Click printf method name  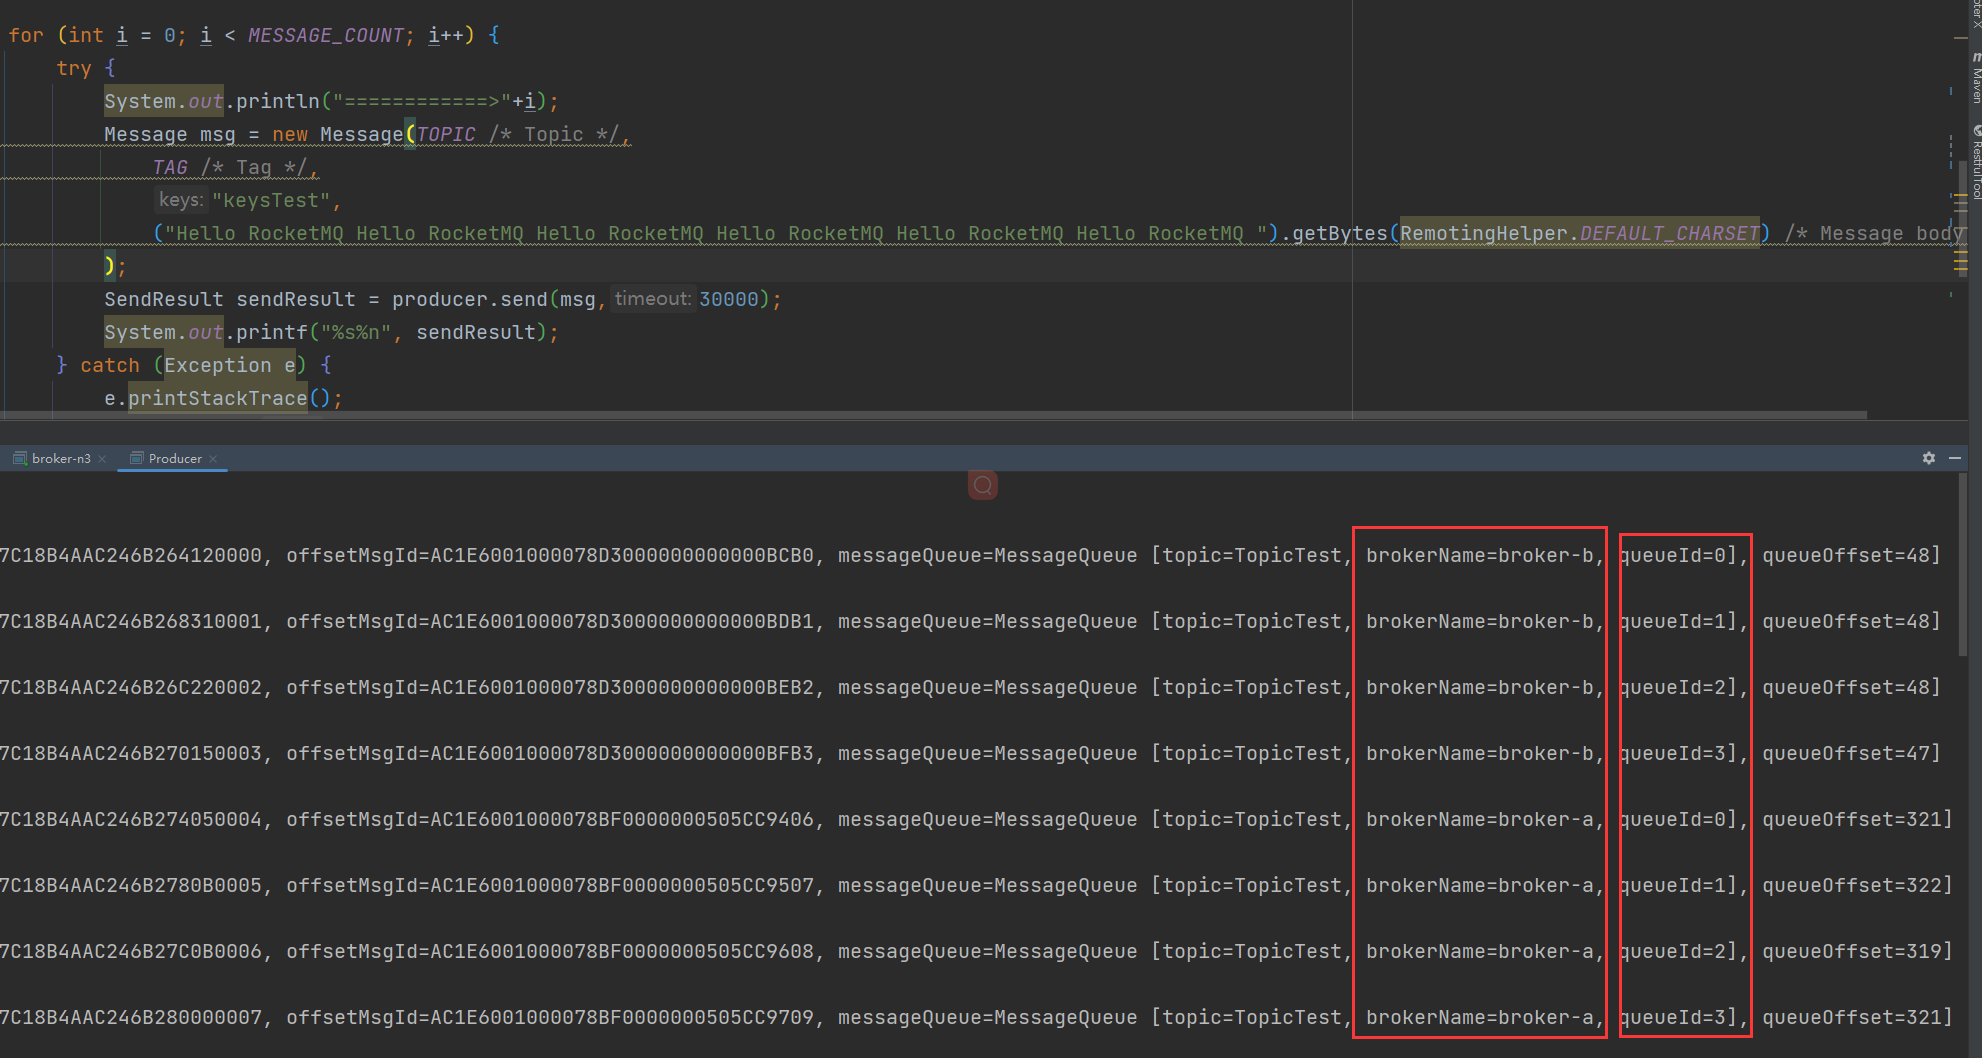(272, 332)
